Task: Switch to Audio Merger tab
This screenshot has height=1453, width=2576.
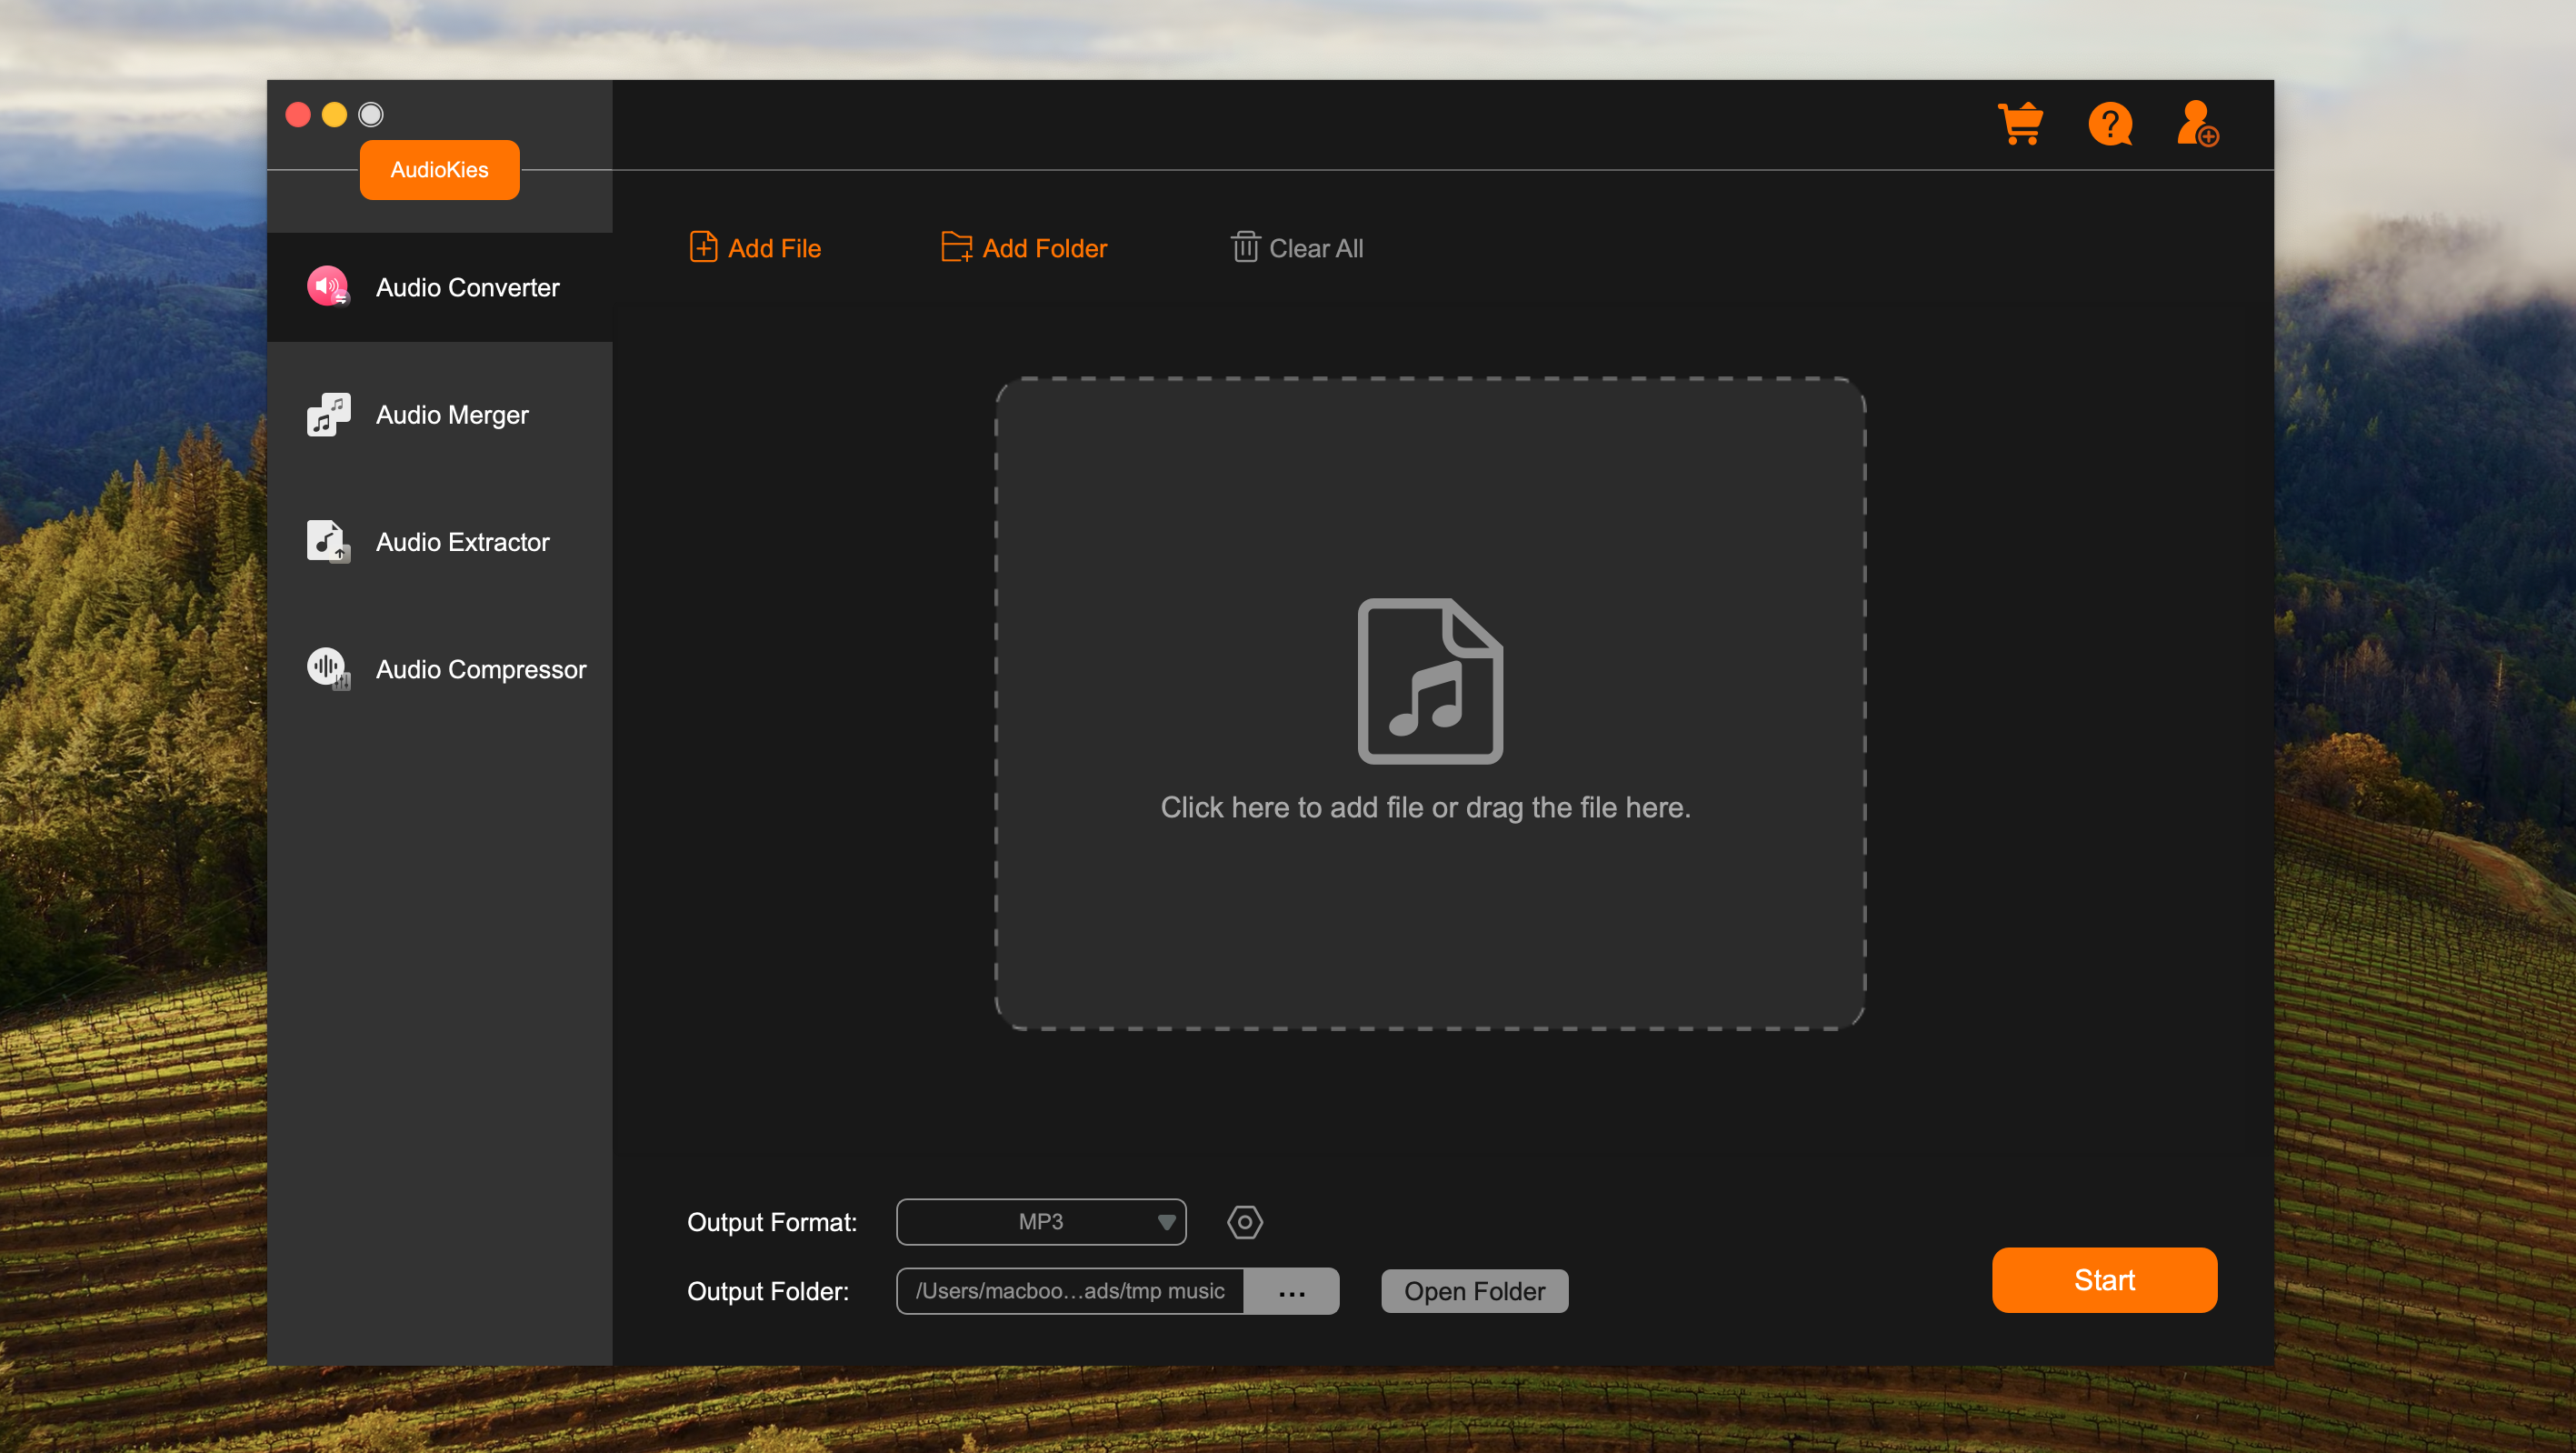Action: (451, 414)
